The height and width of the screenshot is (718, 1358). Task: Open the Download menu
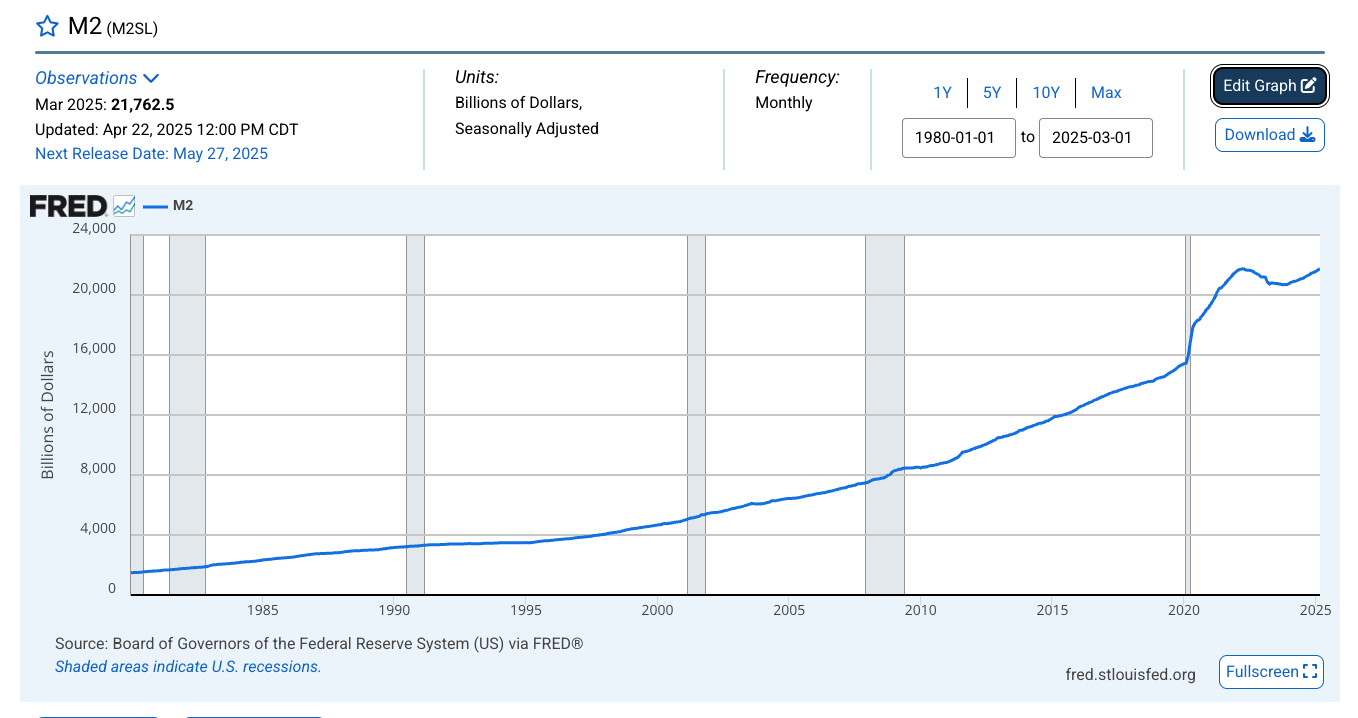(1269, 135)
